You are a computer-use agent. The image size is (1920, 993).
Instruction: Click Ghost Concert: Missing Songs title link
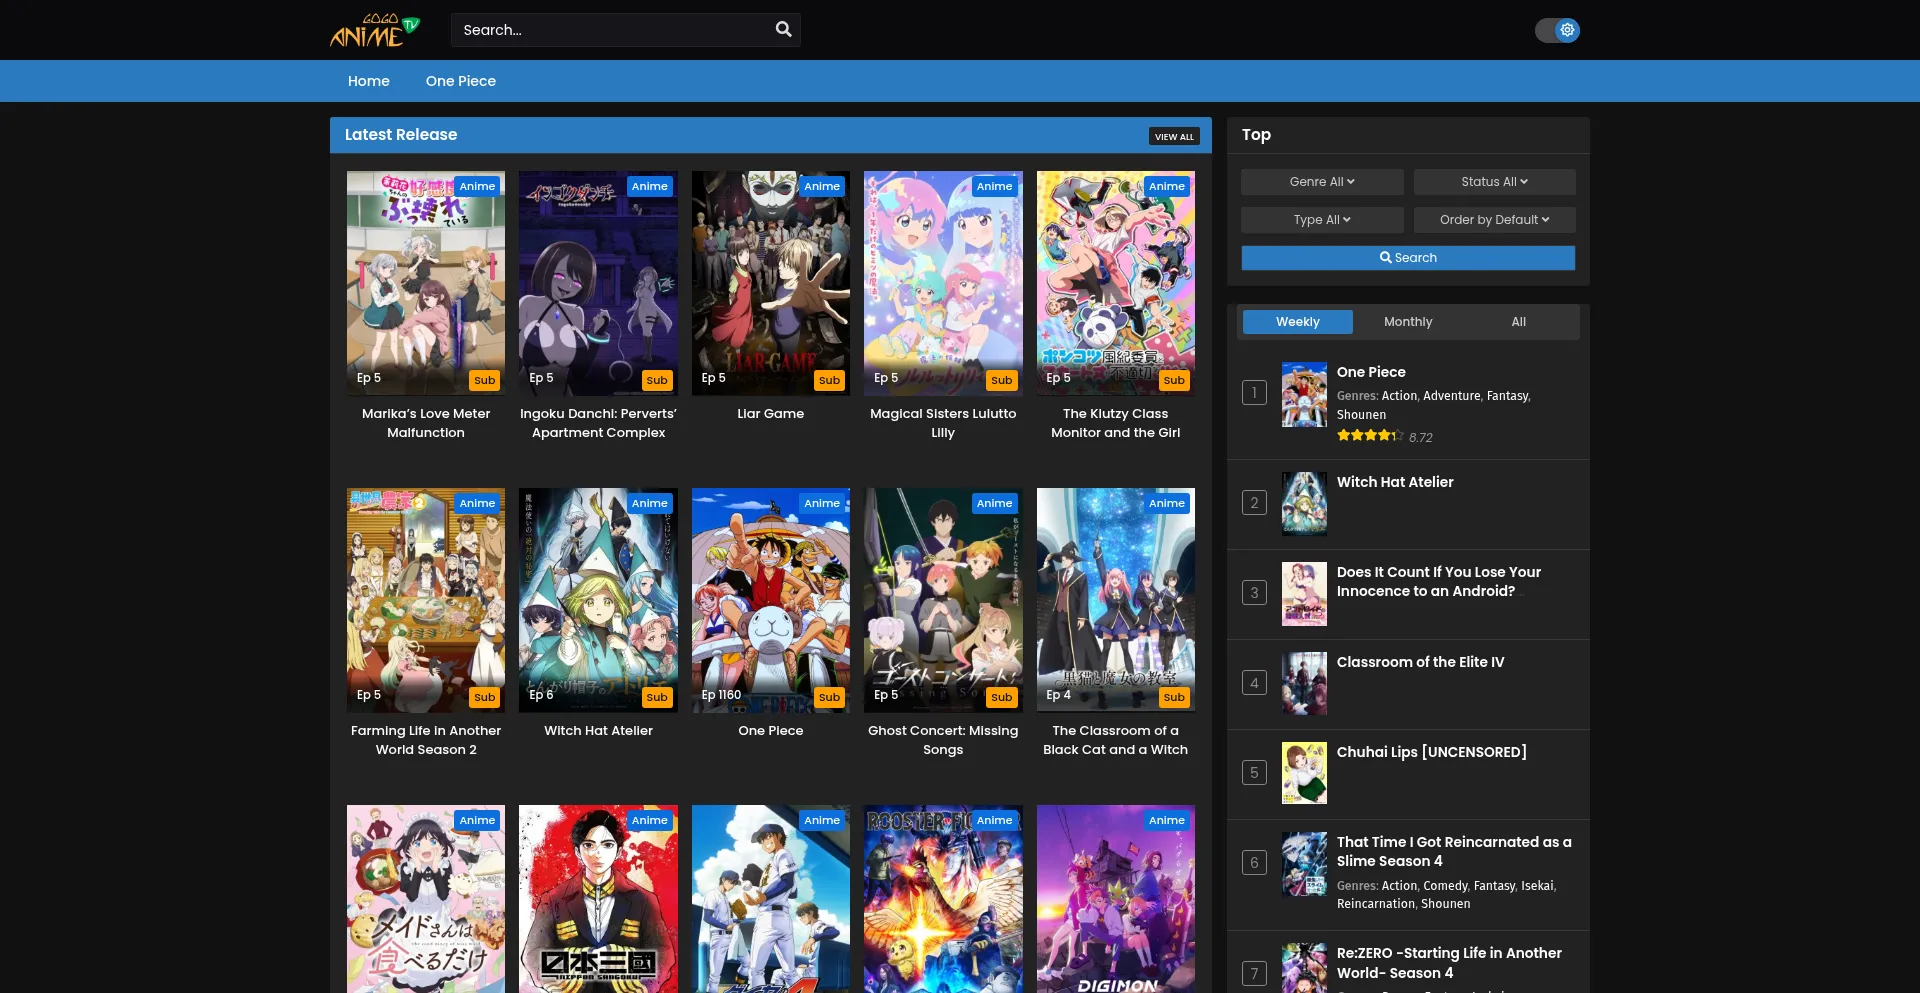click(x=943, y=740)
